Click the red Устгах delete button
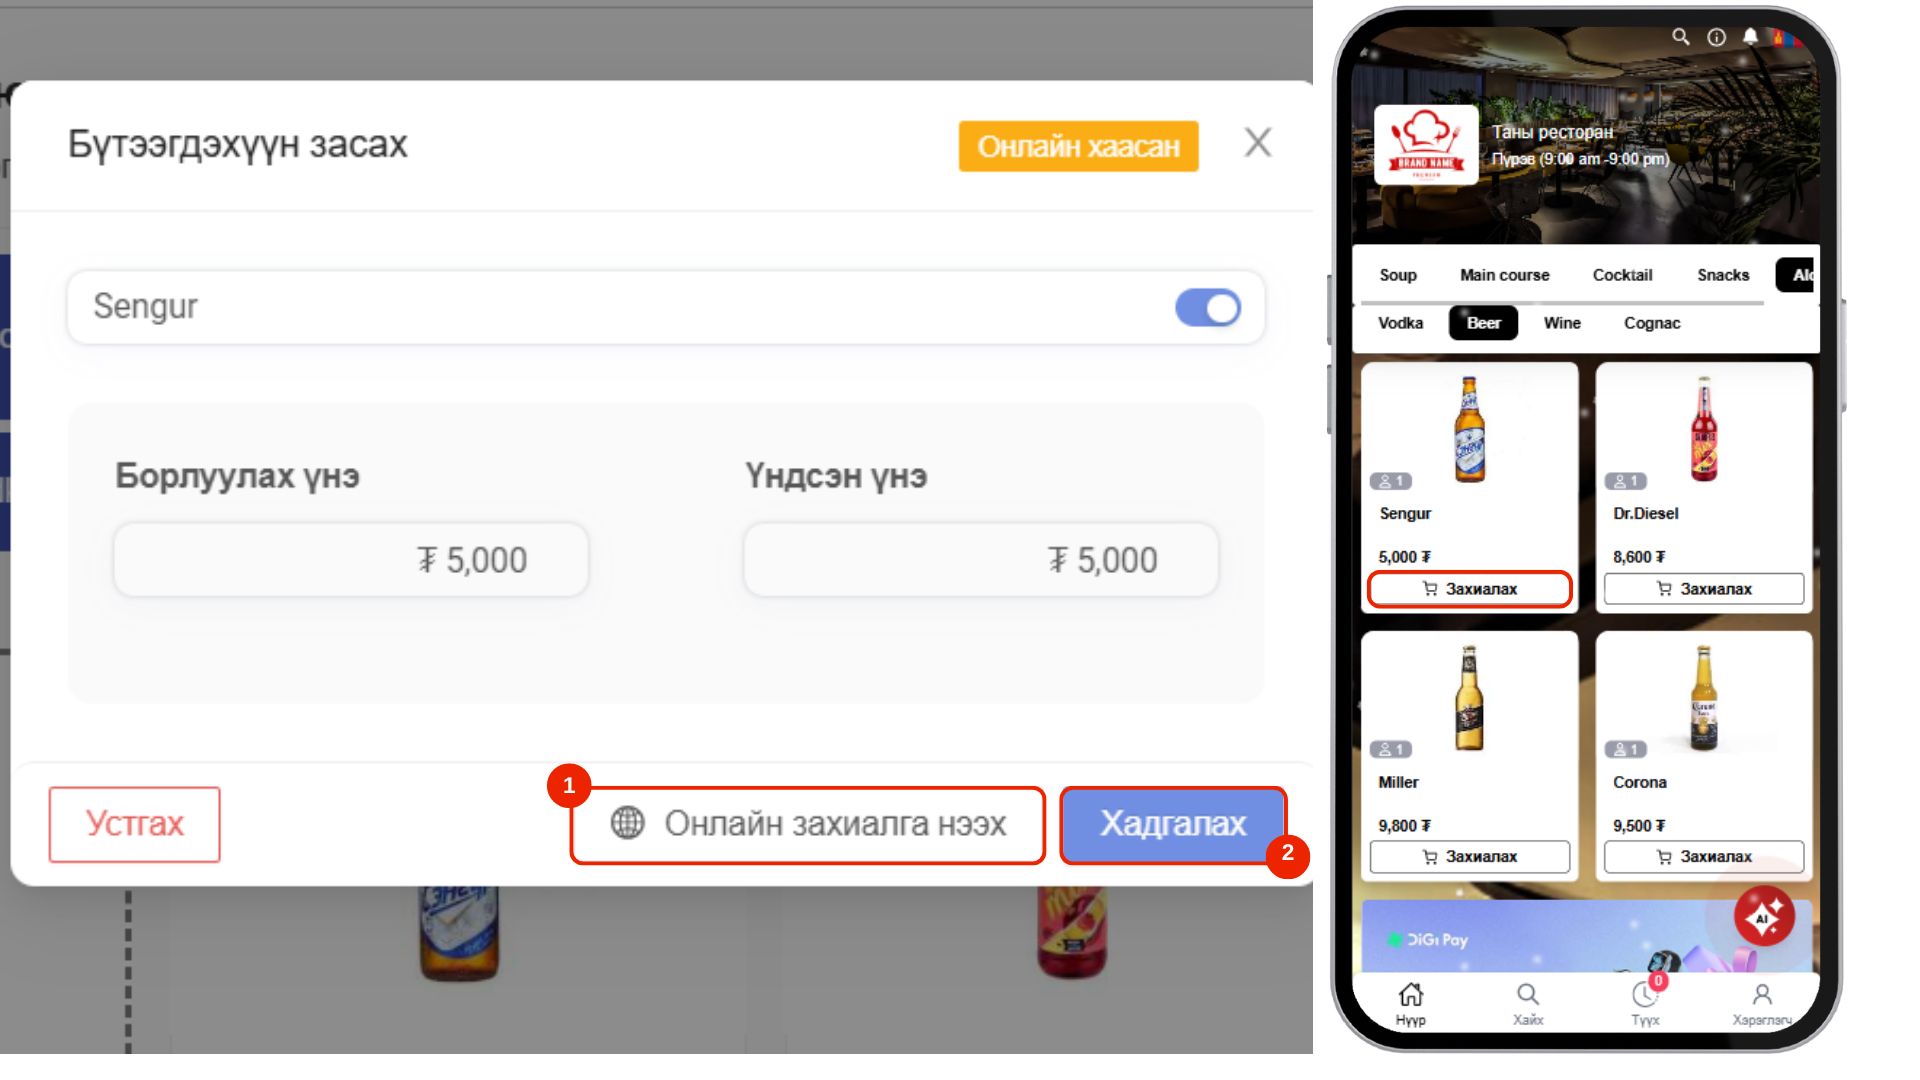 (x=135, y=824)
